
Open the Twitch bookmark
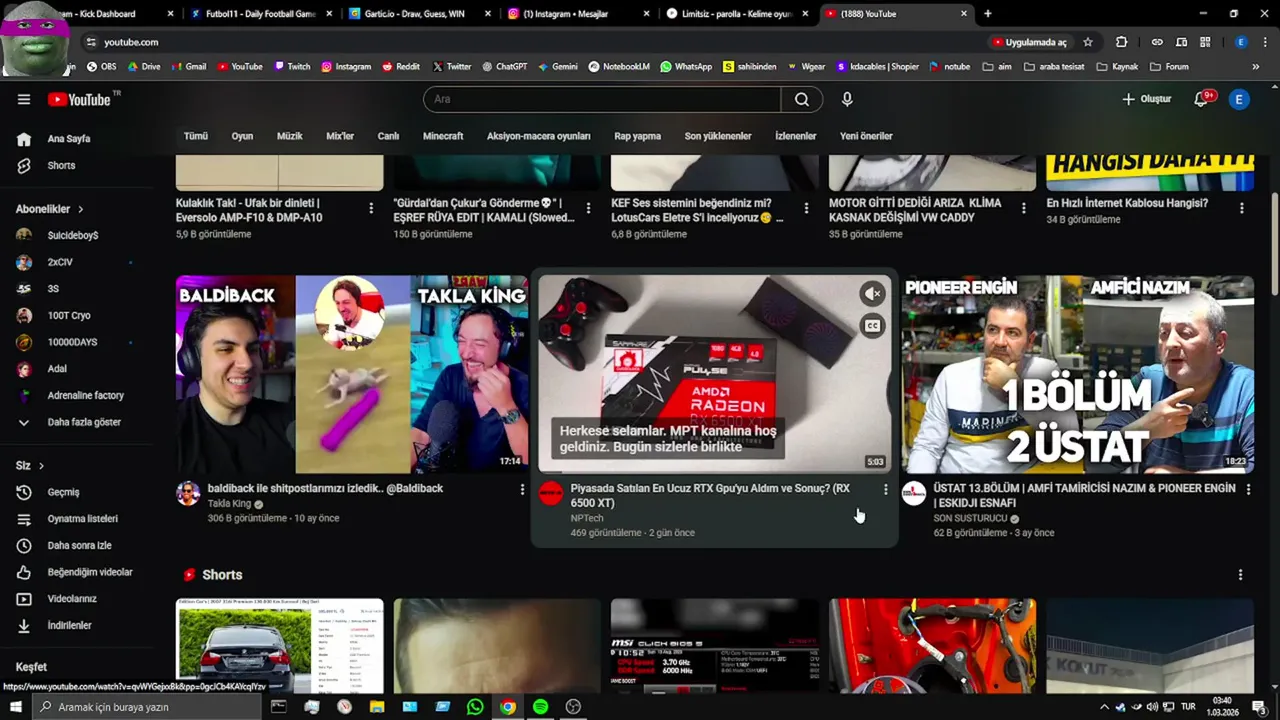(x=292, y=67)
